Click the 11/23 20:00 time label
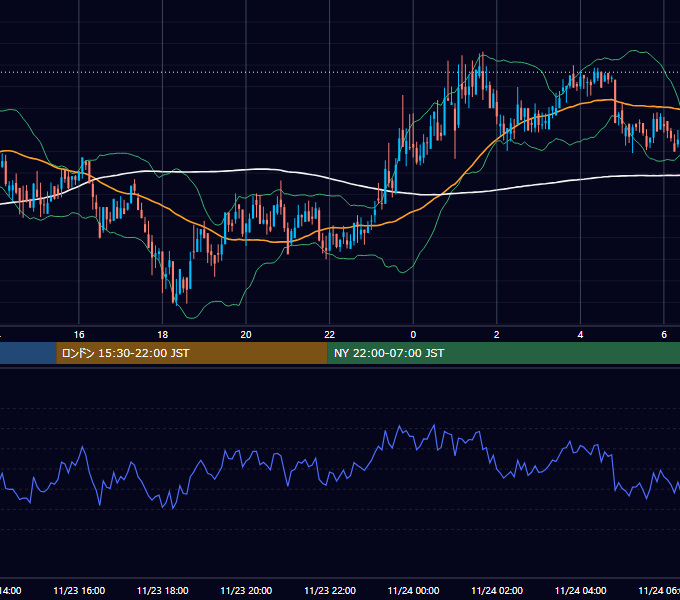This screenshot has width=680, height=600. [x=246, y=590]
